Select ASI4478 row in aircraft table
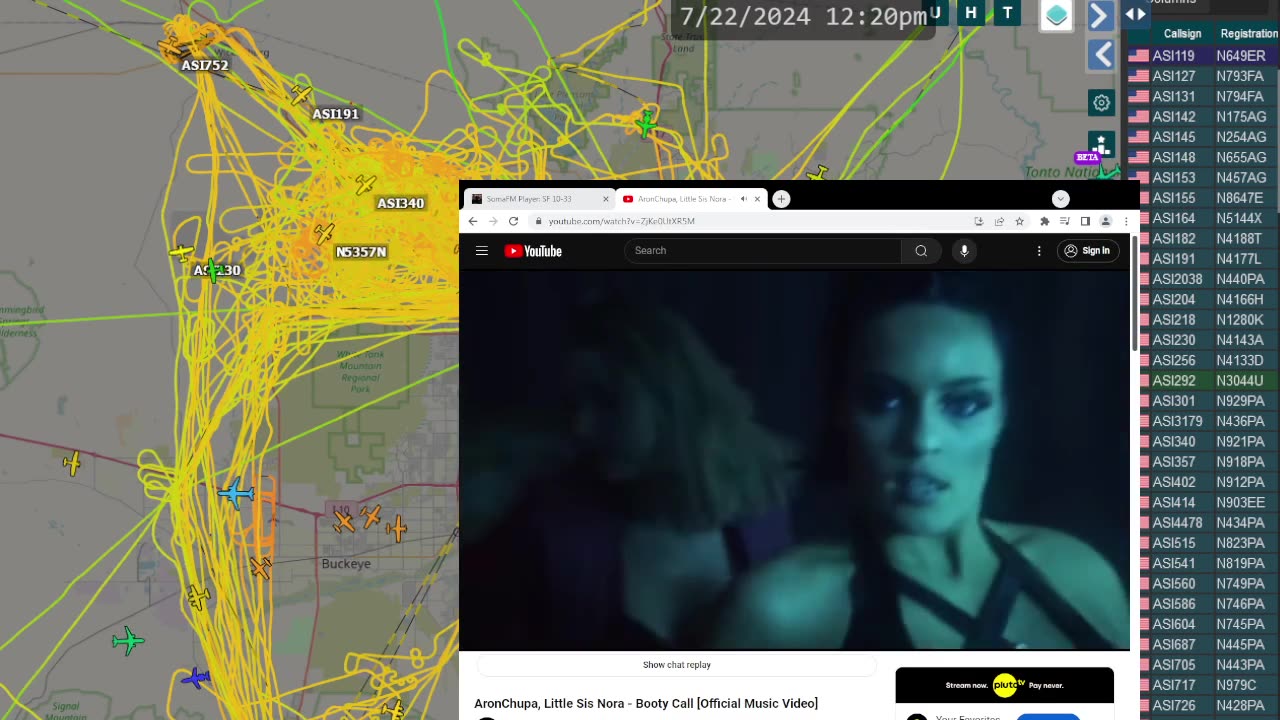1280x720 pixels. coord(1204,523)
